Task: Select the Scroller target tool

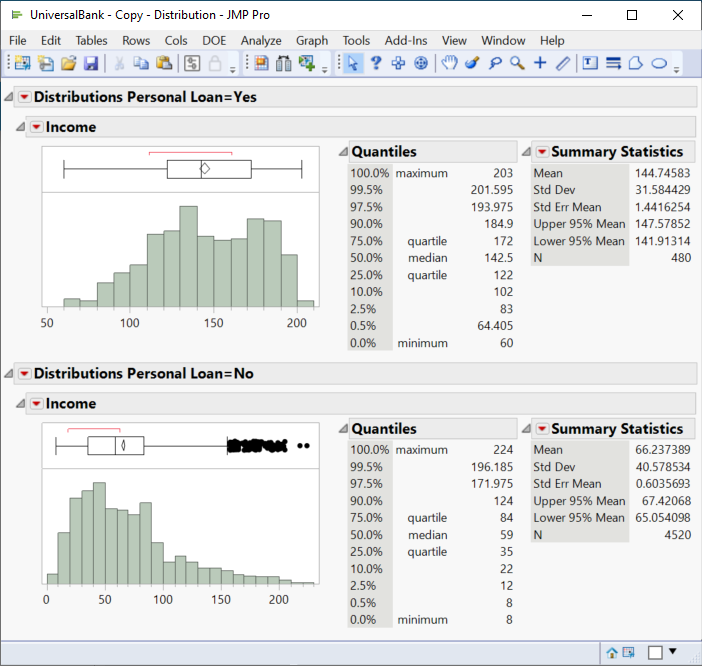Action: pos(421,63)
